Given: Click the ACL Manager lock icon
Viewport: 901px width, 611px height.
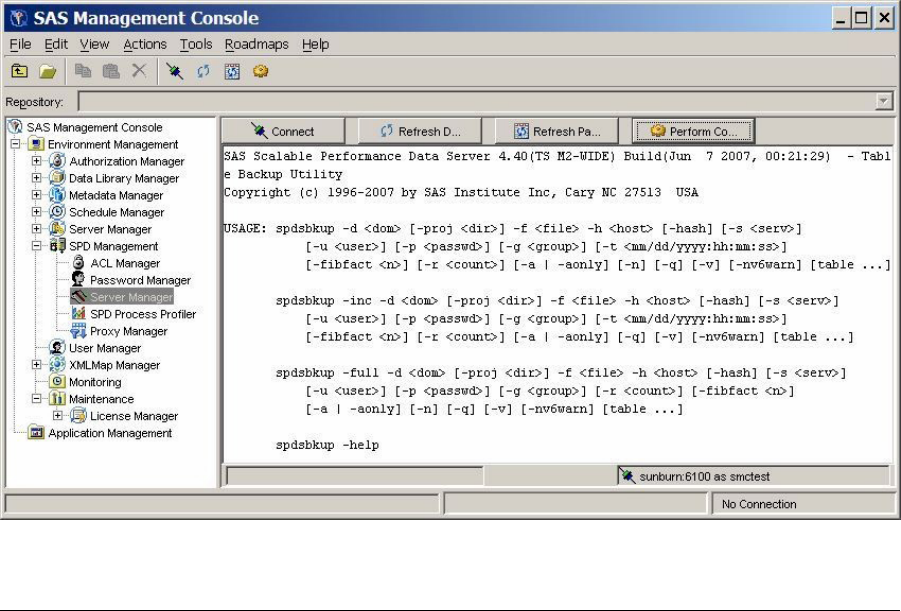Looking at the screenshot, I should click(78, 263).
